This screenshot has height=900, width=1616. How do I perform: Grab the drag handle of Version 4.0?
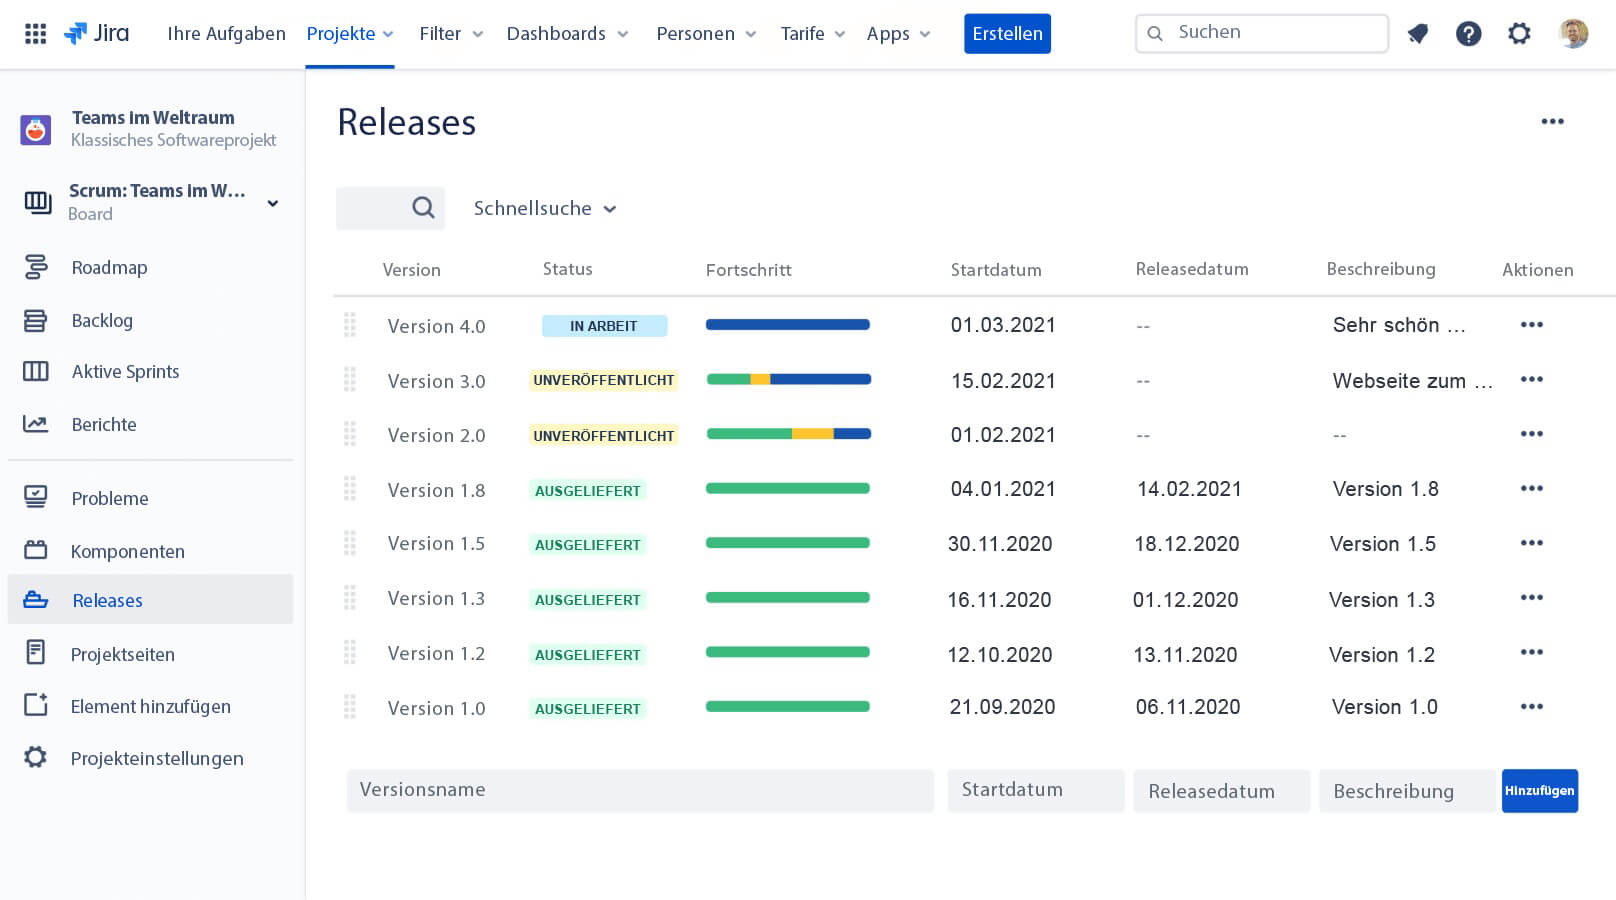pyautogui.click(x=350, y=325)
